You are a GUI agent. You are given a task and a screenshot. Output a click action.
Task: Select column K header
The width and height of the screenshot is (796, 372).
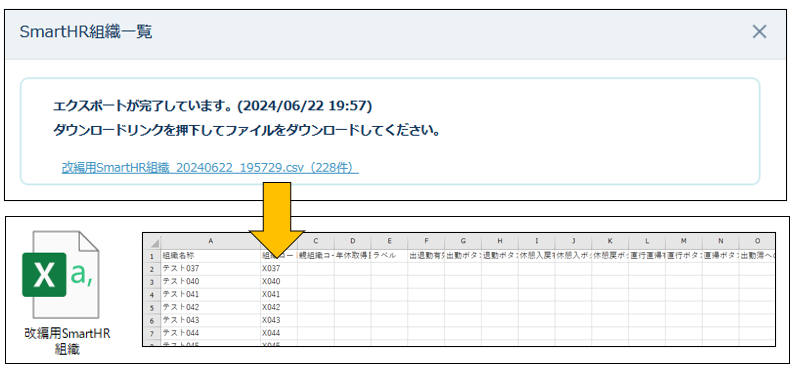[610, 242]
